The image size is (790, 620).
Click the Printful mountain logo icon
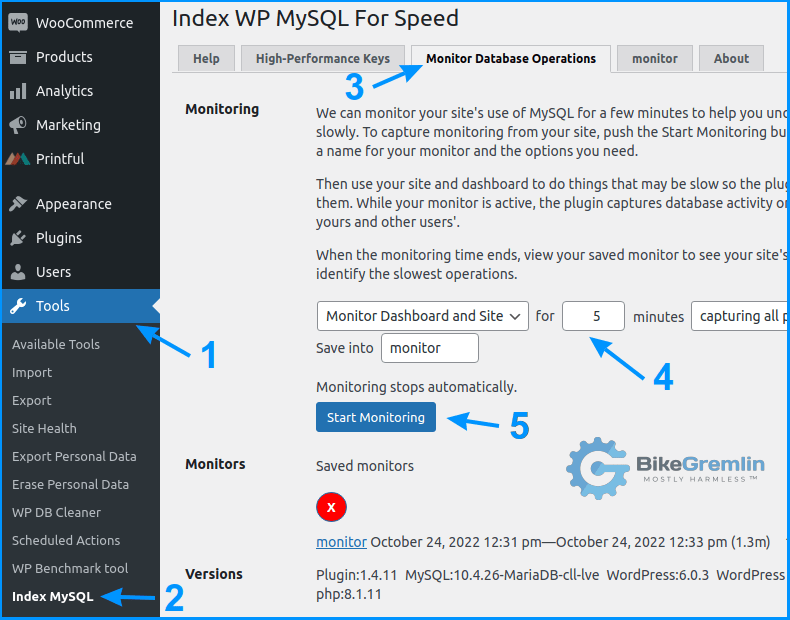point(18,159)
